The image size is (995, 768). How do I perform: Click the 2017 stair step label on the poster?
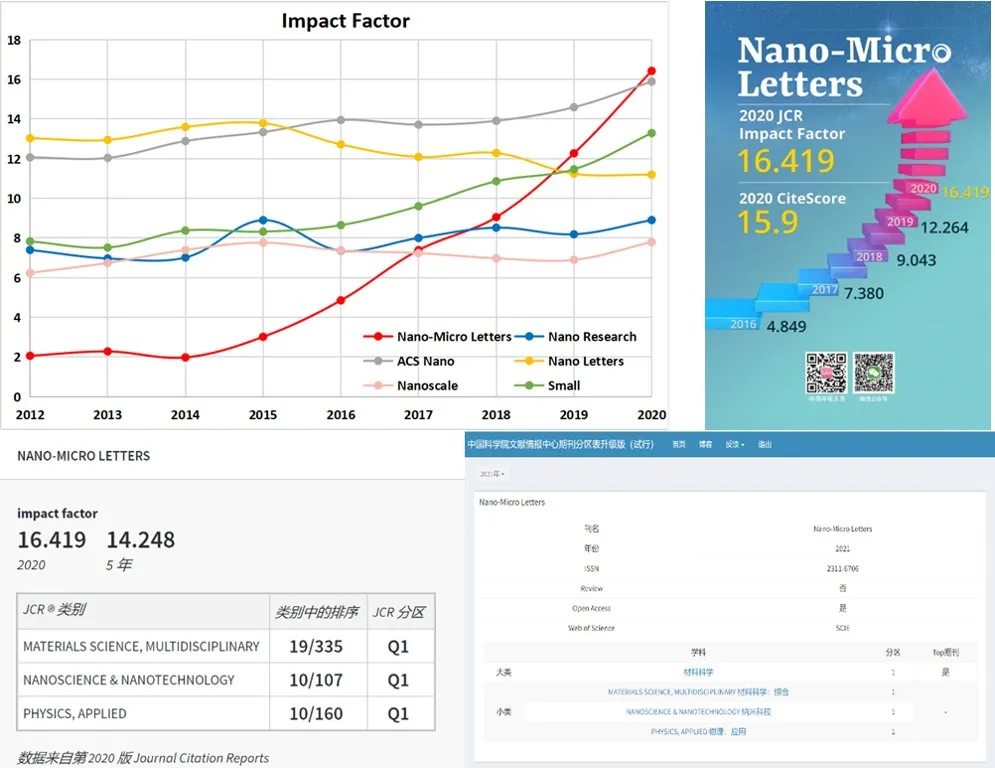[x=825, y=289]
